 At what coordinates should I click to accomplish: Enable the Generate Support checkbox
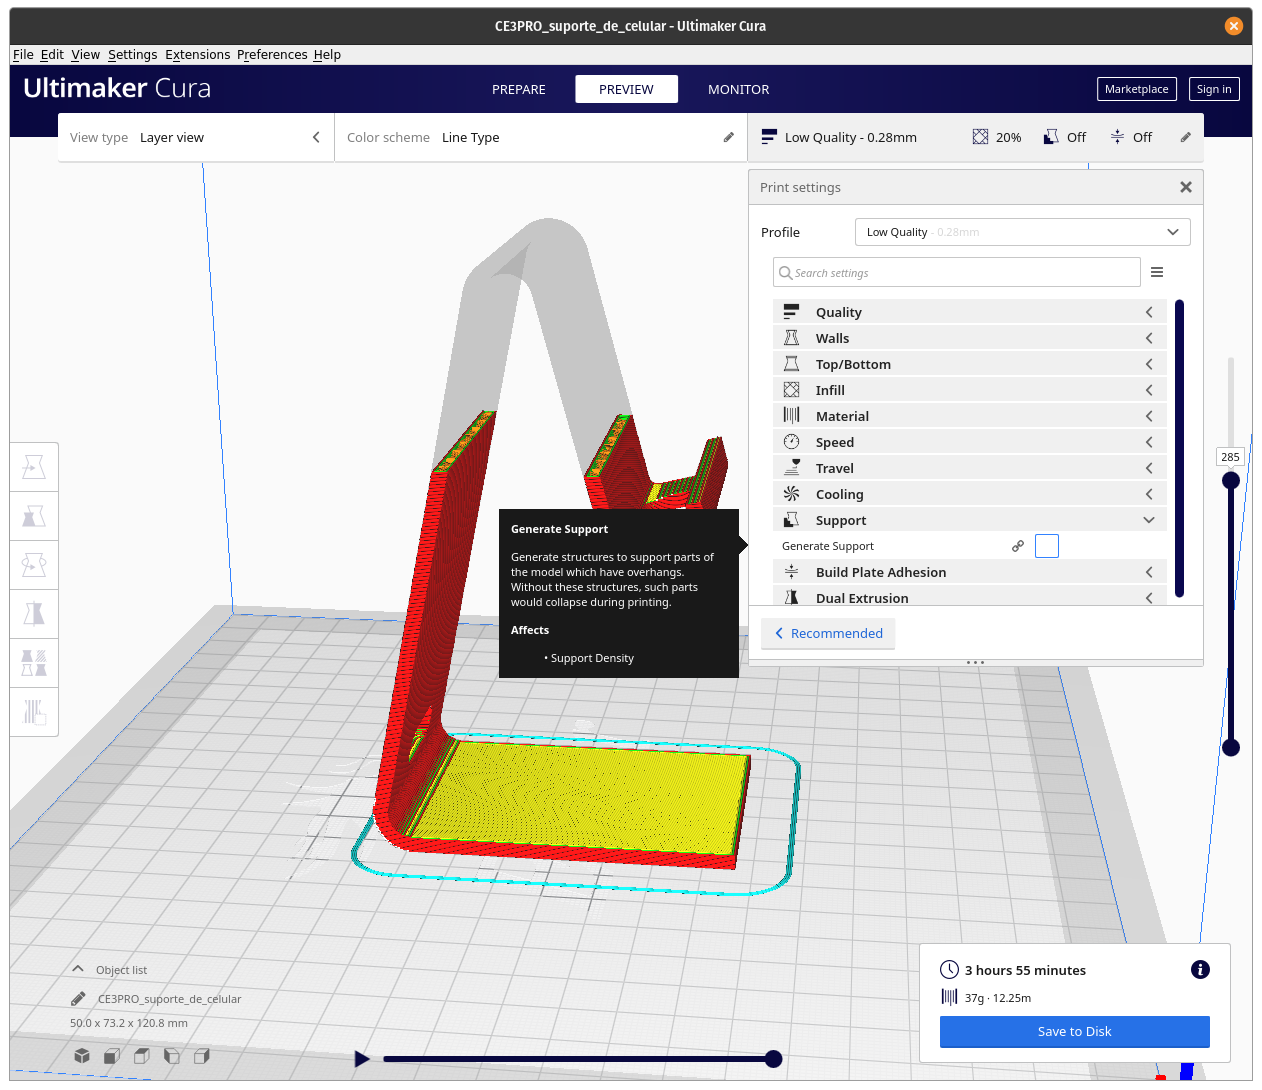pyautogui.click(x=1047, y=546)
